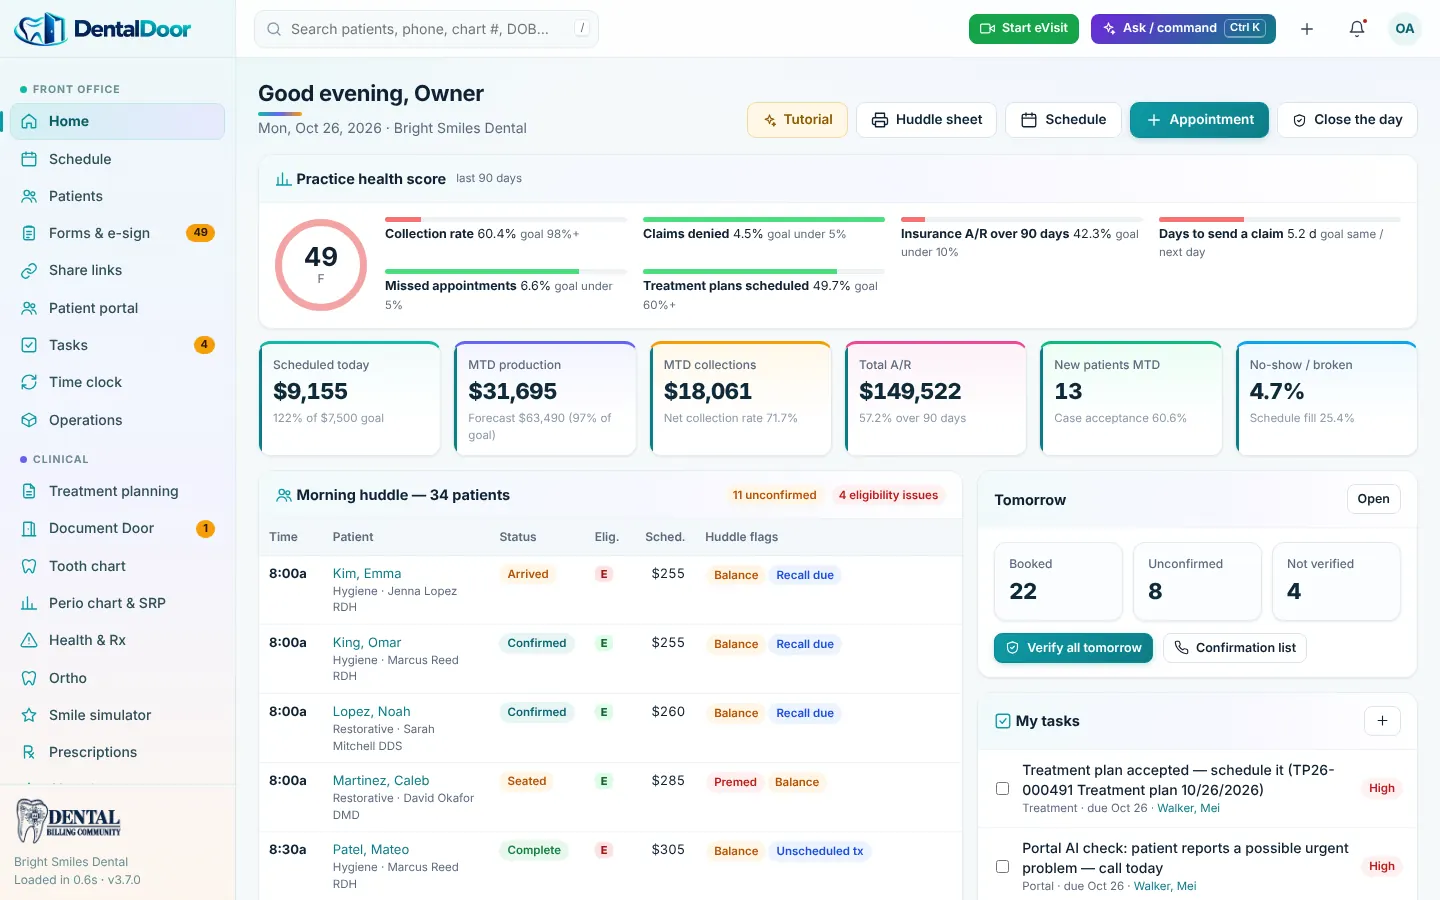Click the 4 eligibility issues chip
Screen dimensions: 1440x900
point(888,495)
